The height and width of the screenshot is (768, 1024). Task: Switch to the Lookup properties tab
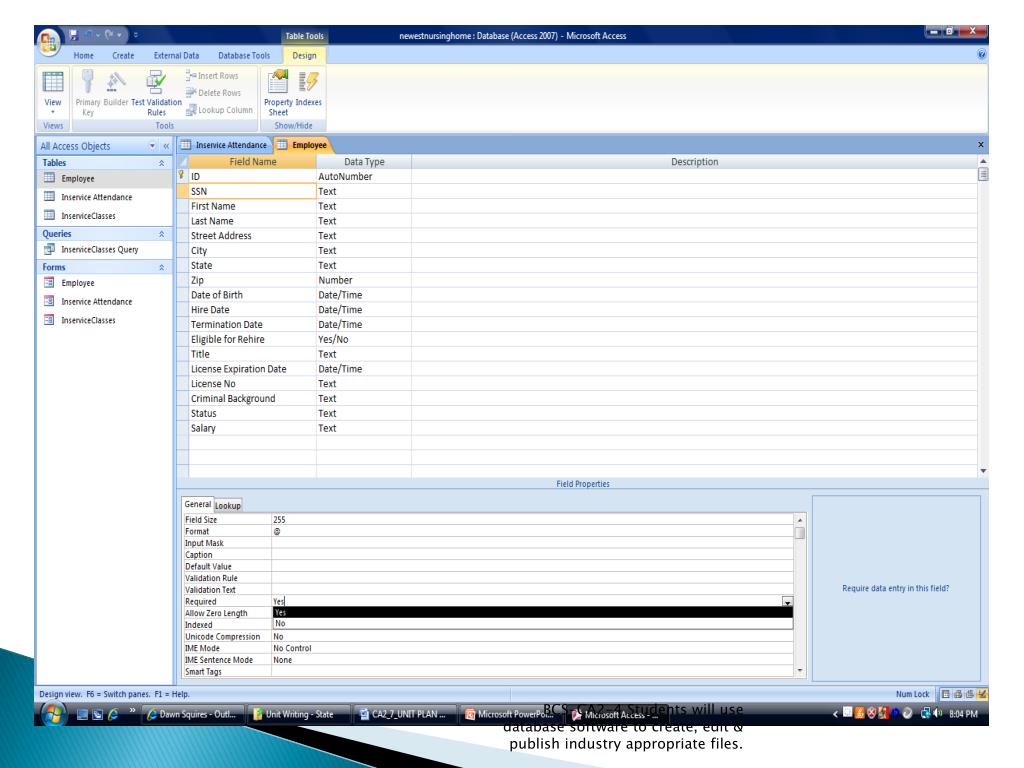[x=228, y=505]
